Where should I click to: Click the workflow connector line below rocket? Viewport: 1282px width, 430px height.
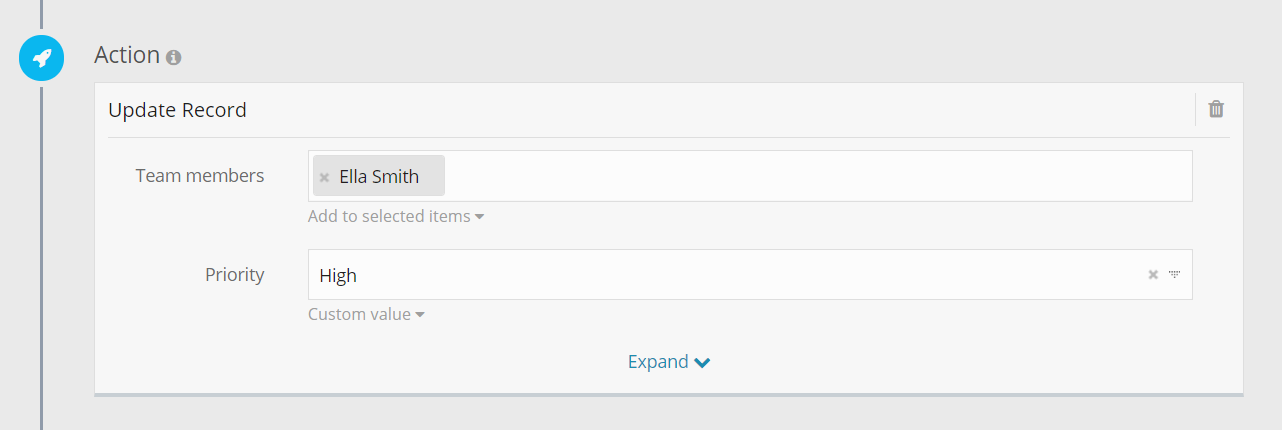[41, 250]
